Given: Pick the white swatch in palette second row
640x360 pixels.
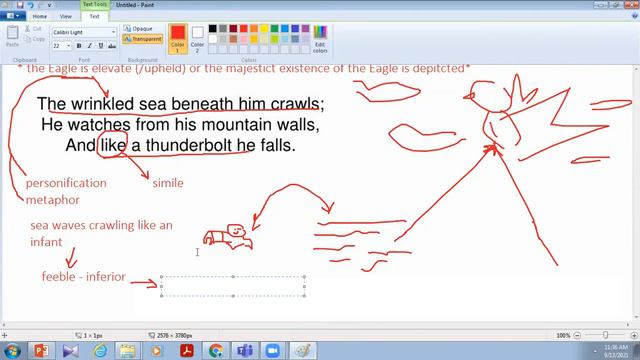Looking at the screenshot, I should [x=213, y=39].
